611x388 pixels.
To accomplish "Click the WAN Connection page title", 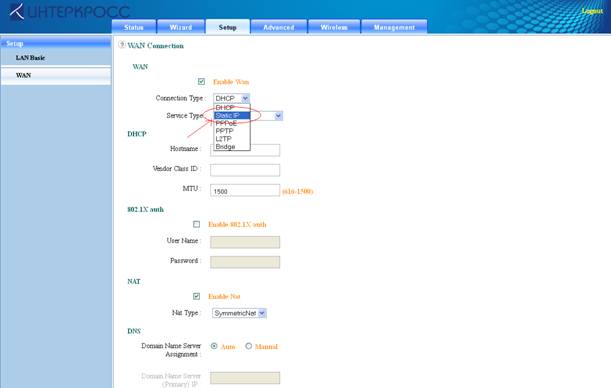I will coord(155,46).
